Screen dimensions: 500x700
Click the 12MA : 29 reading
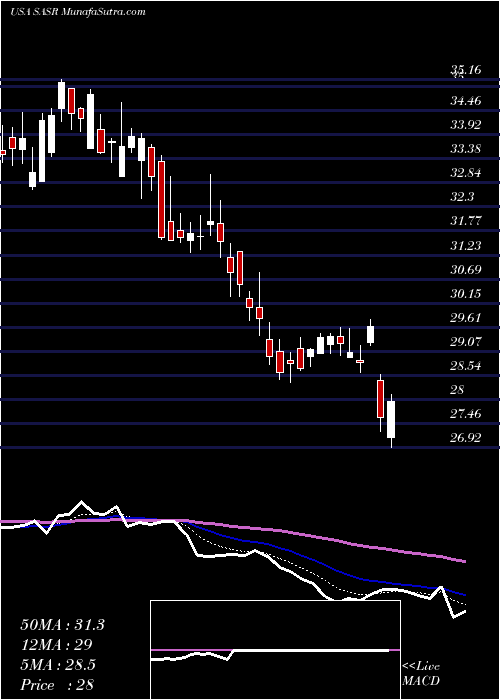click(x=56, y=645)
